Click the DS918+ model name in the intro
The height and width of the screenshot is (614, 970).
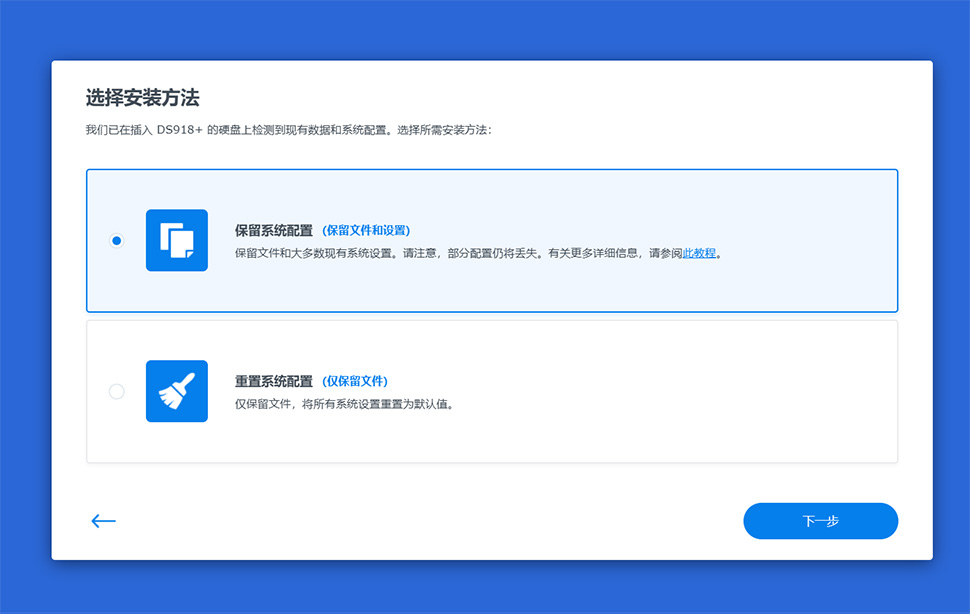(x=179, y=130)
